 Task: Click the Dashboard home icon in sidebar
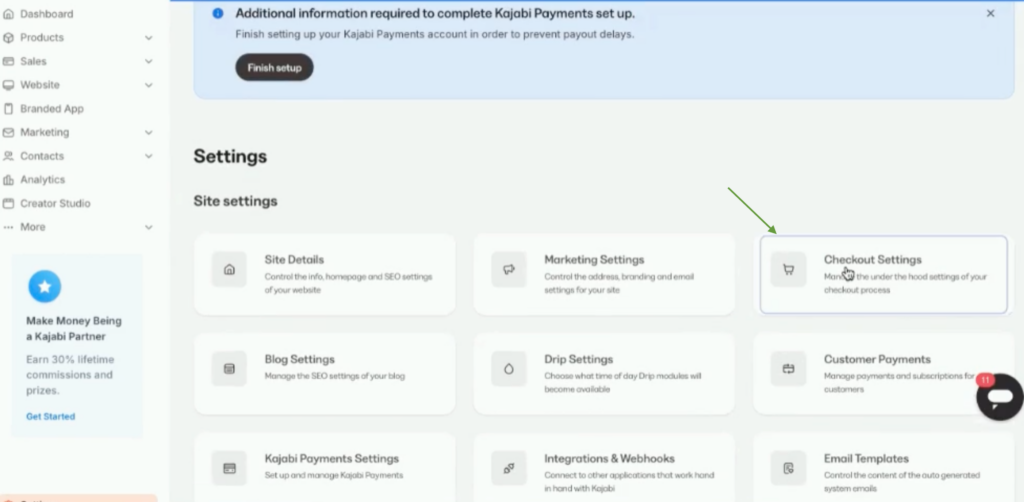pyautogui.click(x=8, y=14)
